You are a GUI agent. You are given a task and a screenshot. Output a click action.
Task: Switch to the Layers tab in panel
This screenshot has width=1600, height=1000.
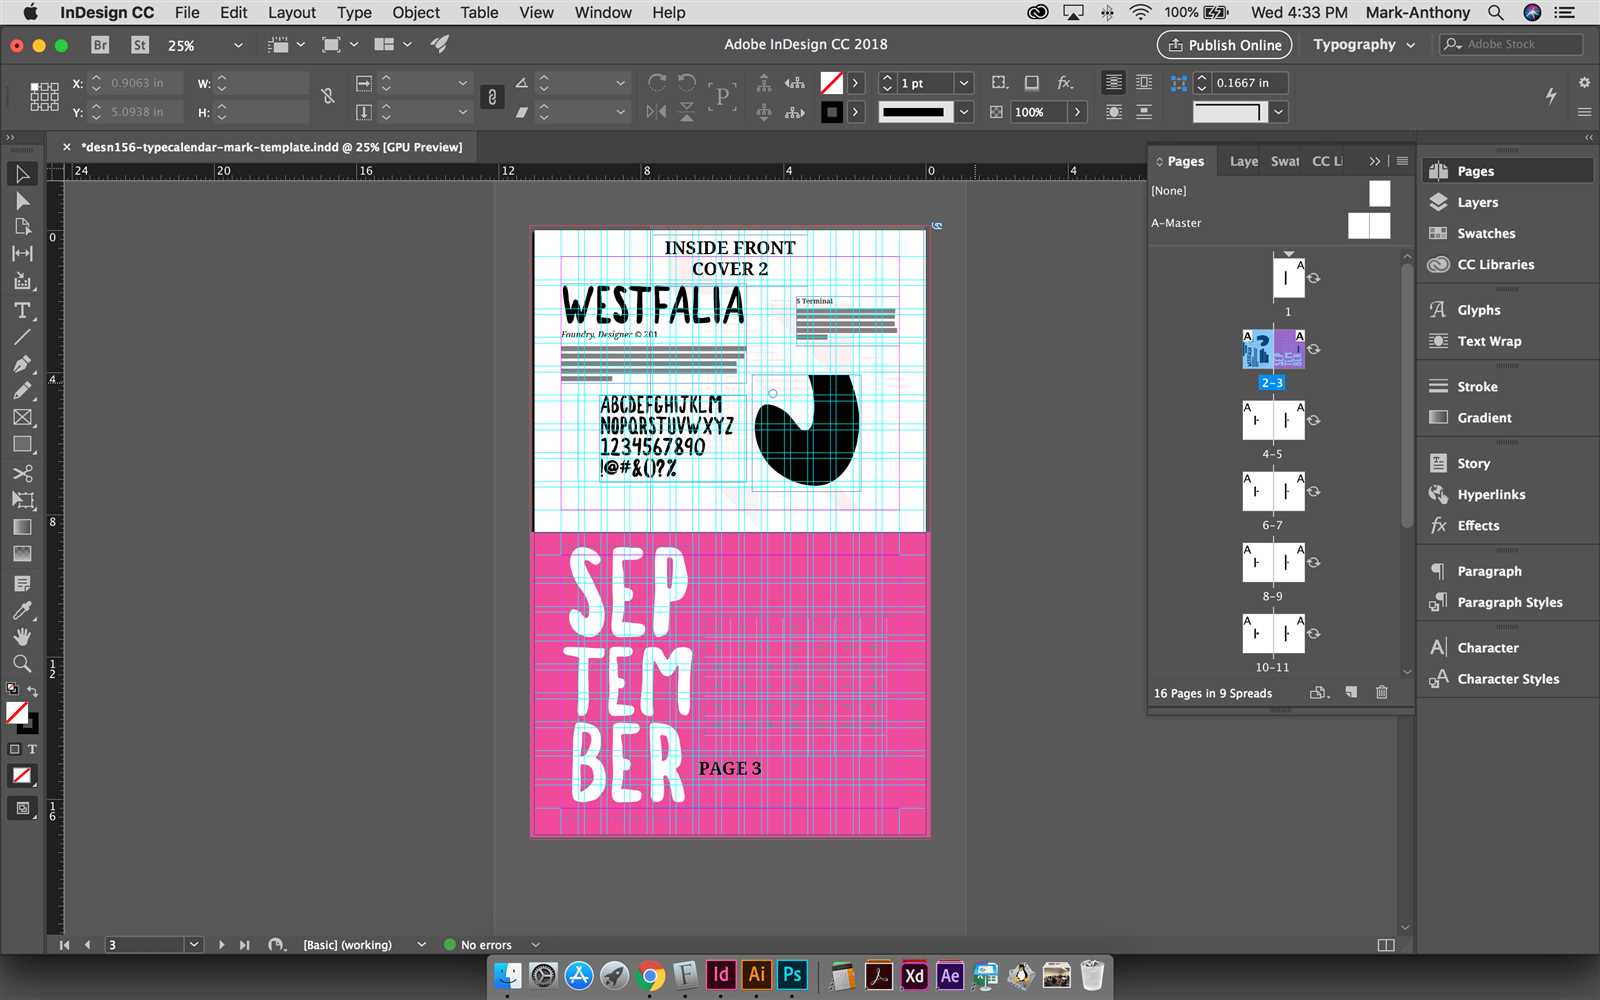pyautogui.click(x=1244, y=161)
